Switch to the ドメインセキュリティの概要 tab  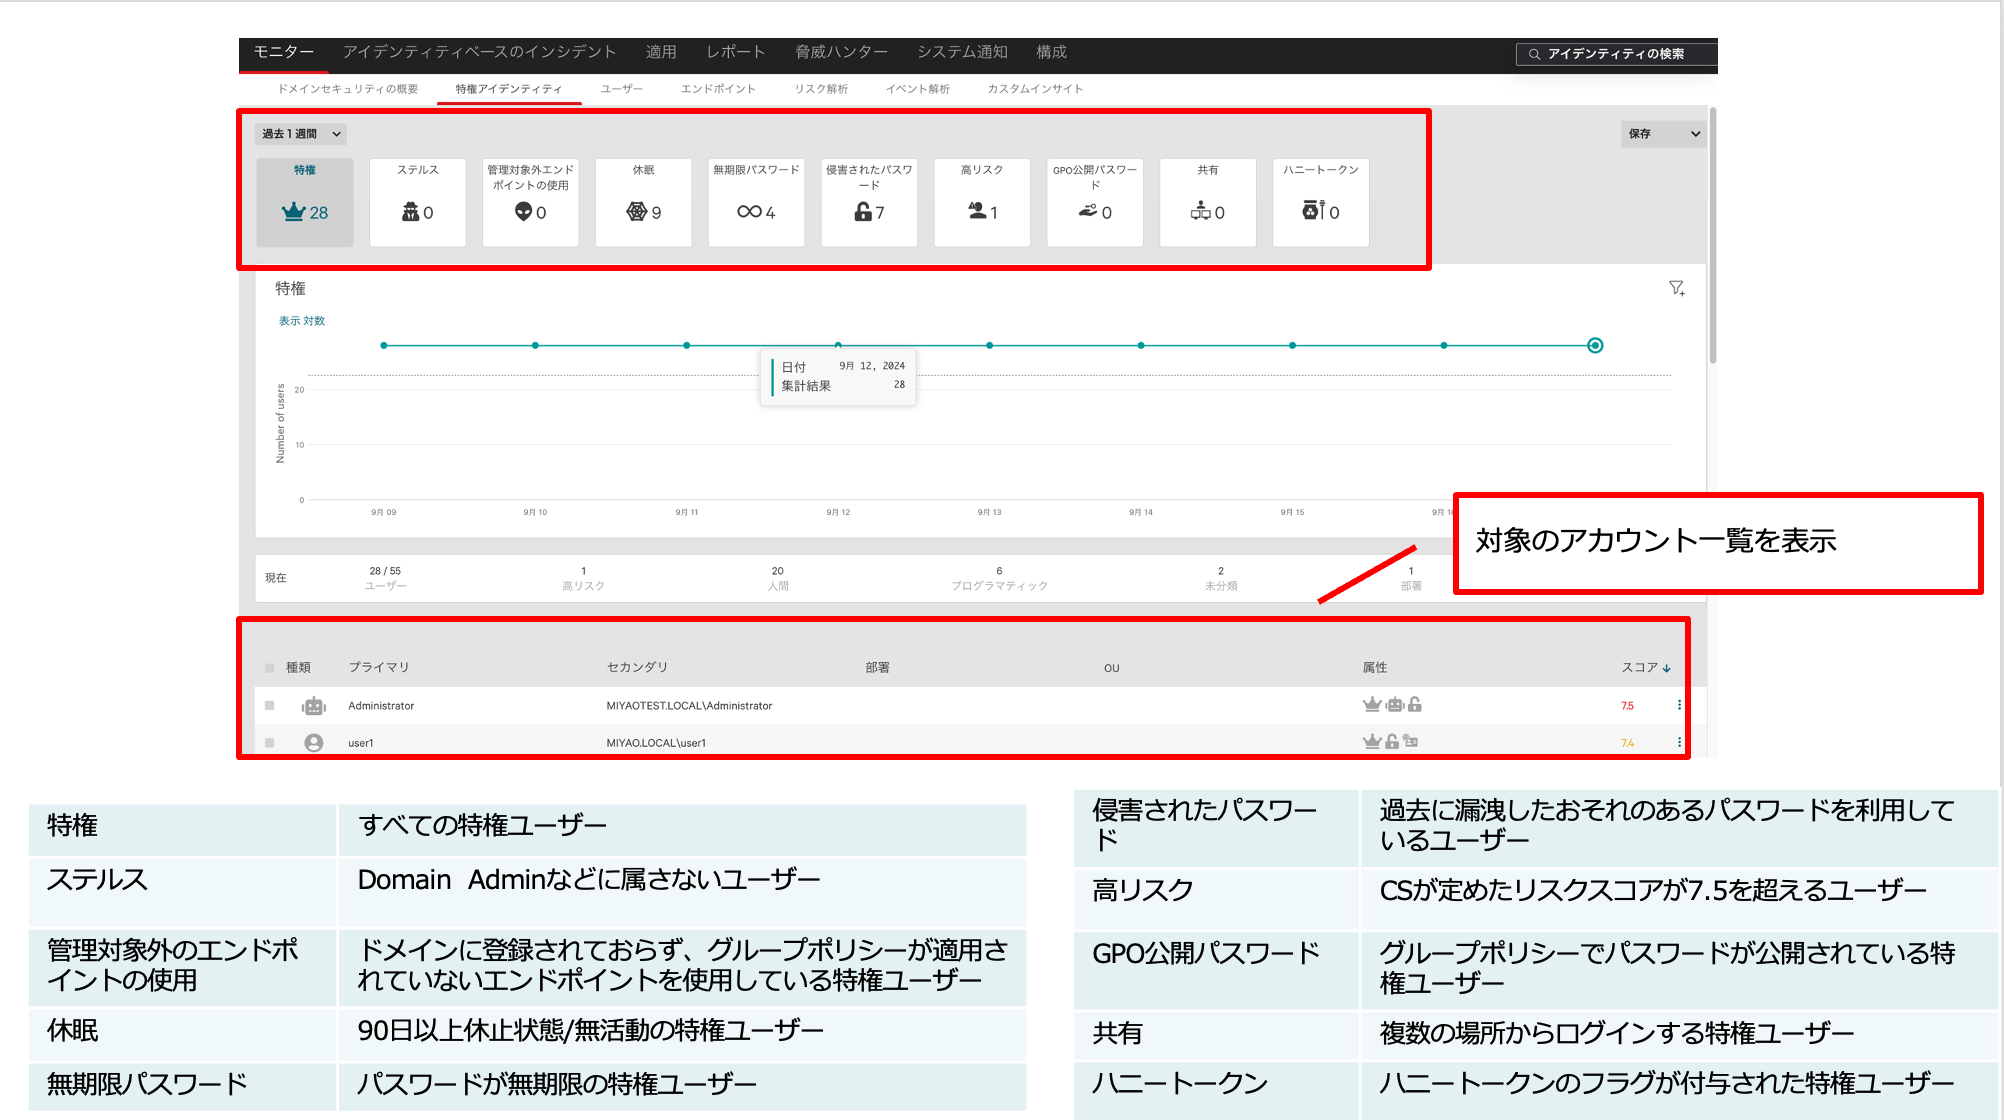pos(348,89)
